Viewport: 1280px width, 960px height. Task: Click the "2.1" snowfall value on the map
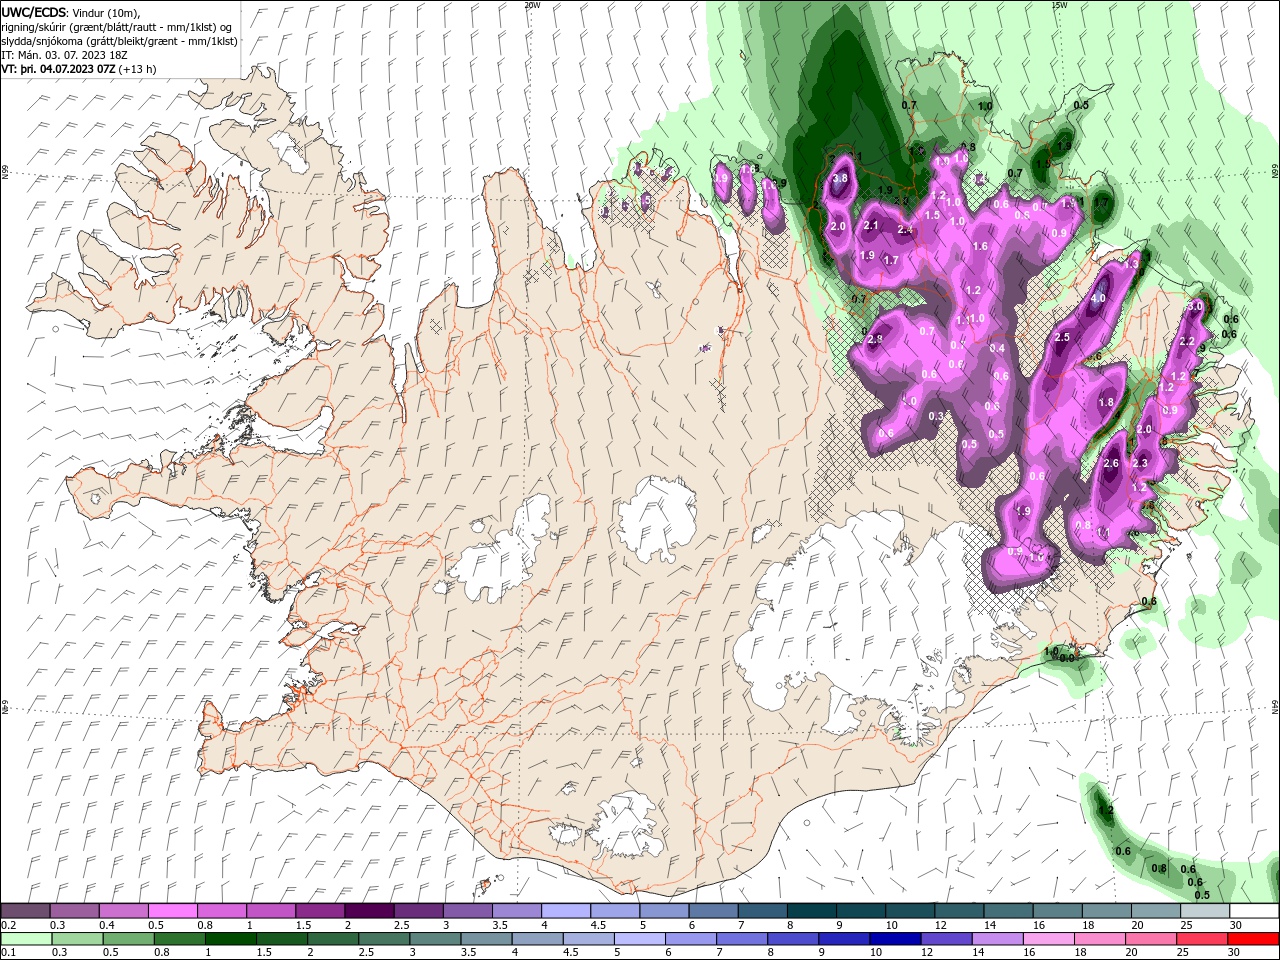click(871, 226)
